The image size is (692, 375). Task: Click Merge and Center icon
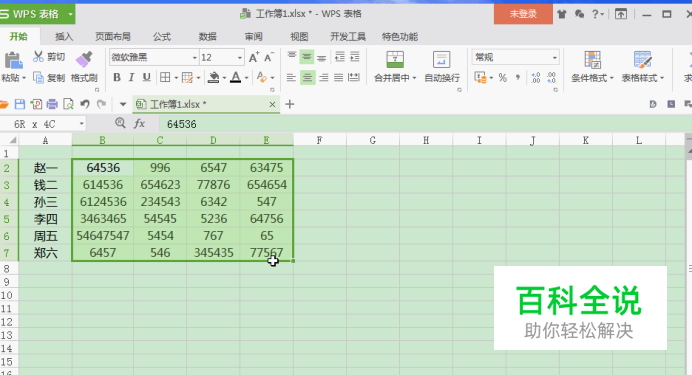point(395,60)
